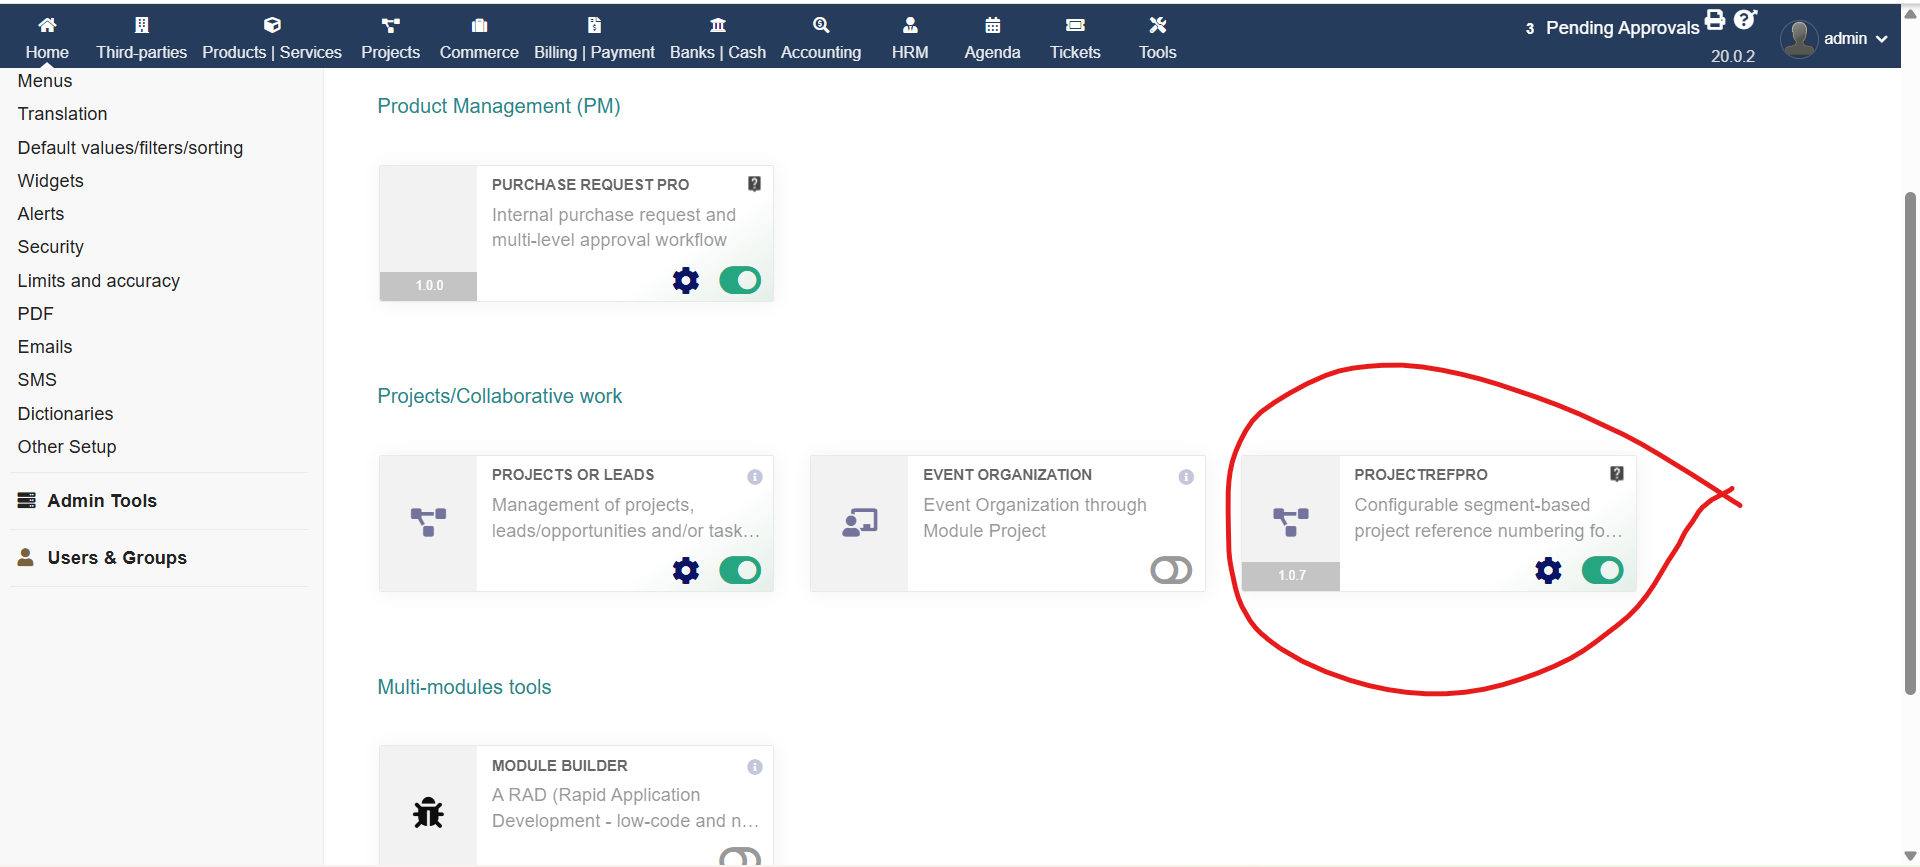Open the Projects top menu

390,38
